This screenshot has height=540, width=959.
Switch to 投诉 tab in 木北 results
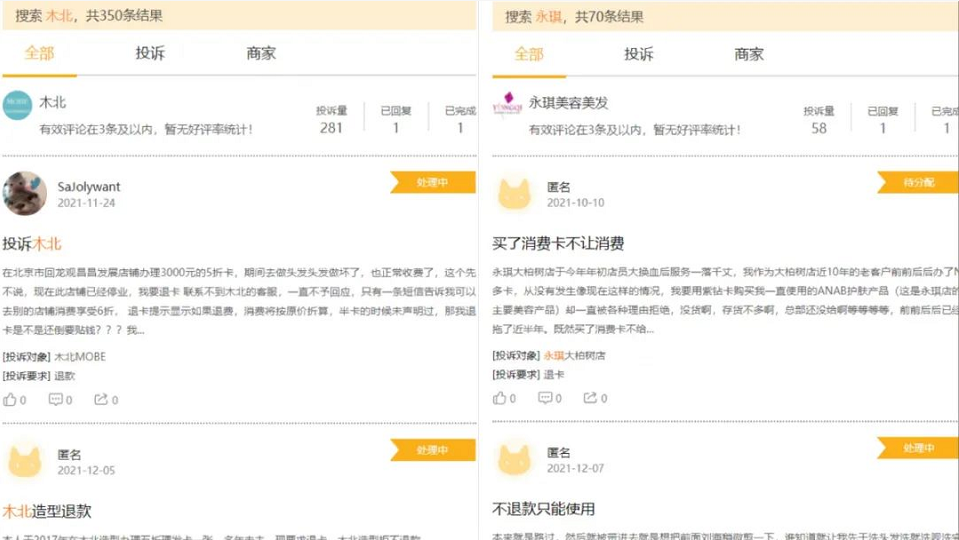150,53
